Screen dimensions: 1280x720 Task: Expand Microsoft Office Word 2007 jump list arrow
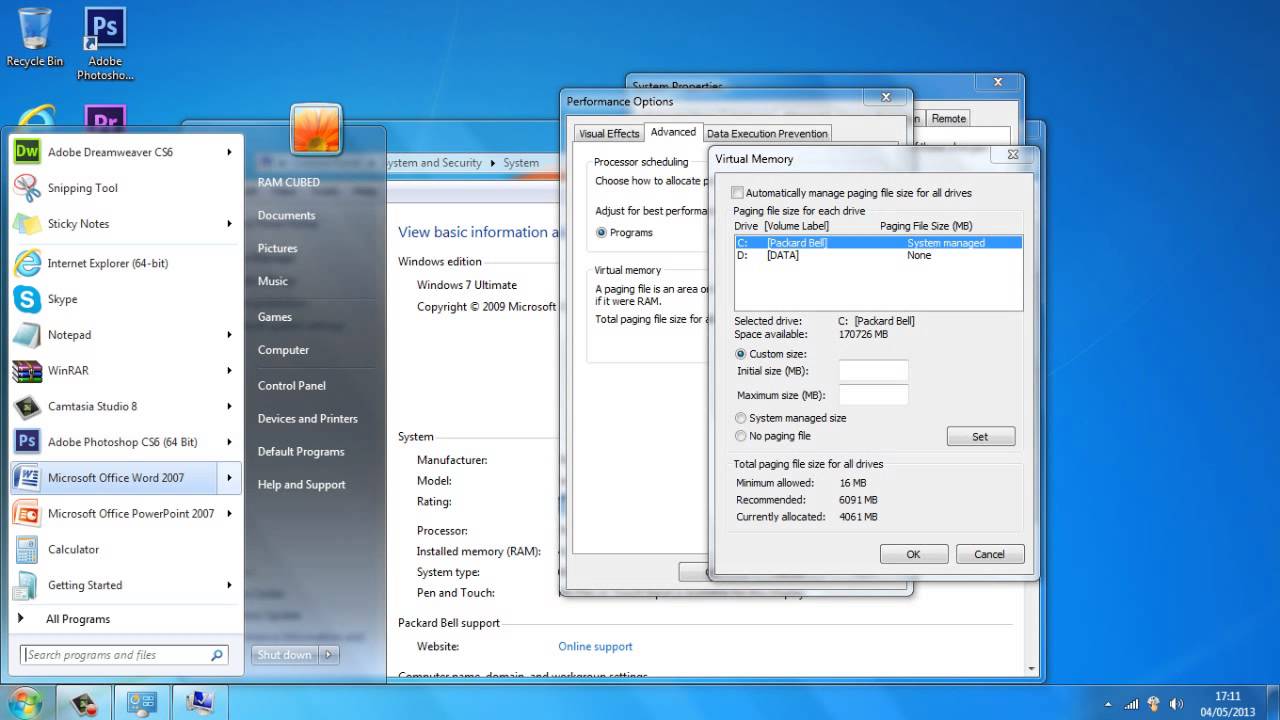pos(229,478)
